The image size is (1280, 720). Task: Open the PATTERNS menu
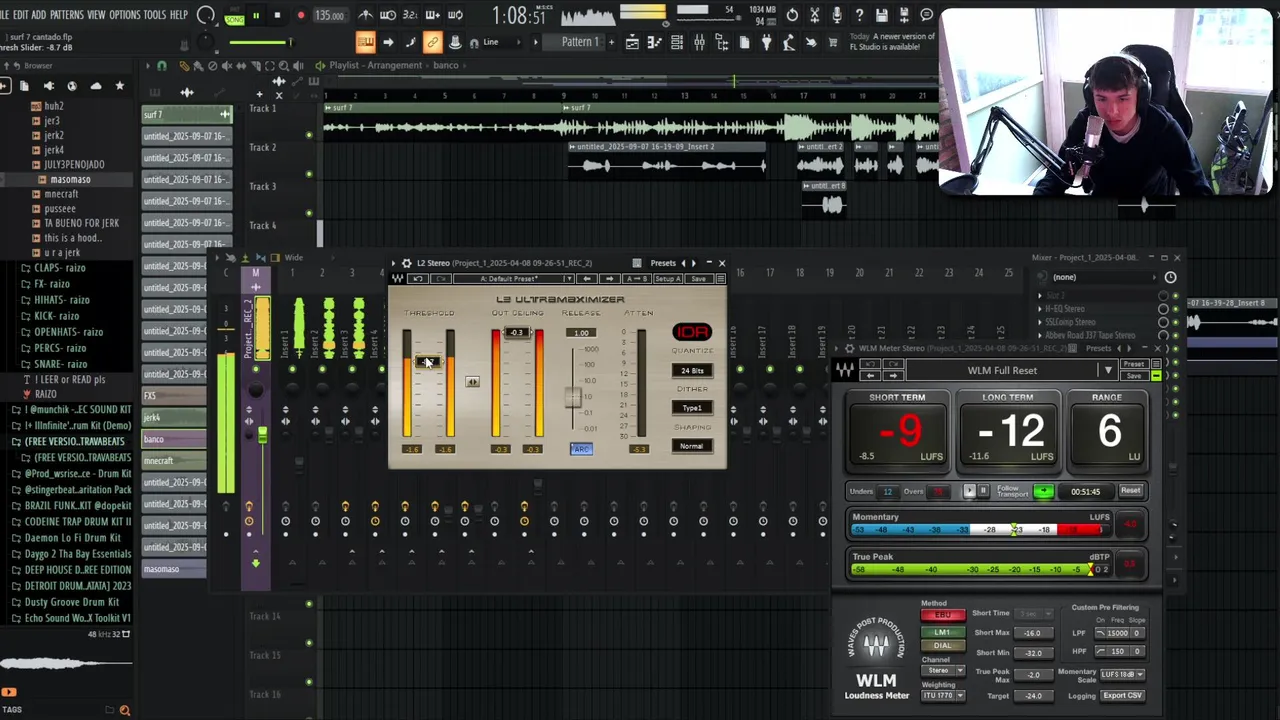67,15
